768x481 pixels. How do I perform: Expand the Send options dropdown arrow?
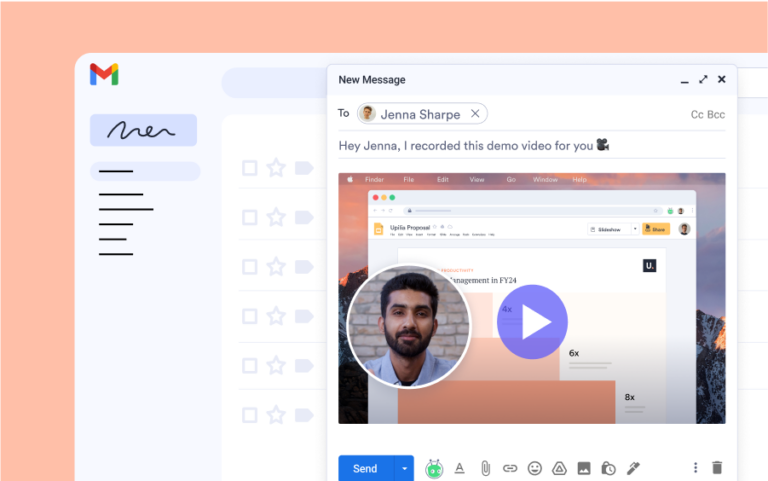click(405, 468)
